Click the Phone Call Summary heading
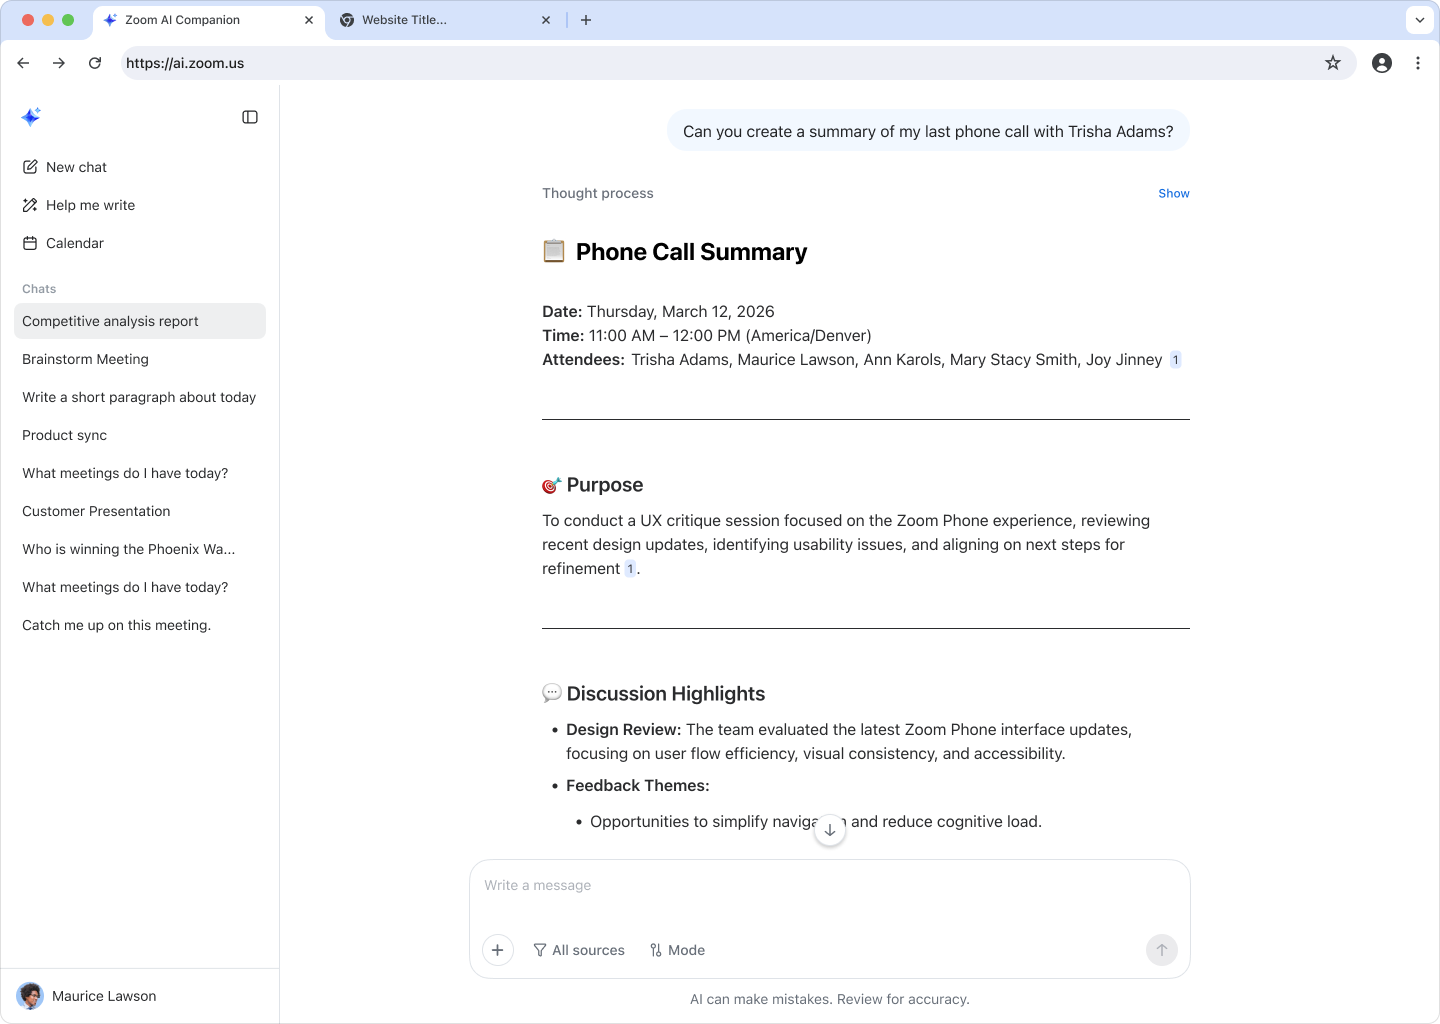The height and width of the screenshot is (1024, 1440). pos(691,252)
